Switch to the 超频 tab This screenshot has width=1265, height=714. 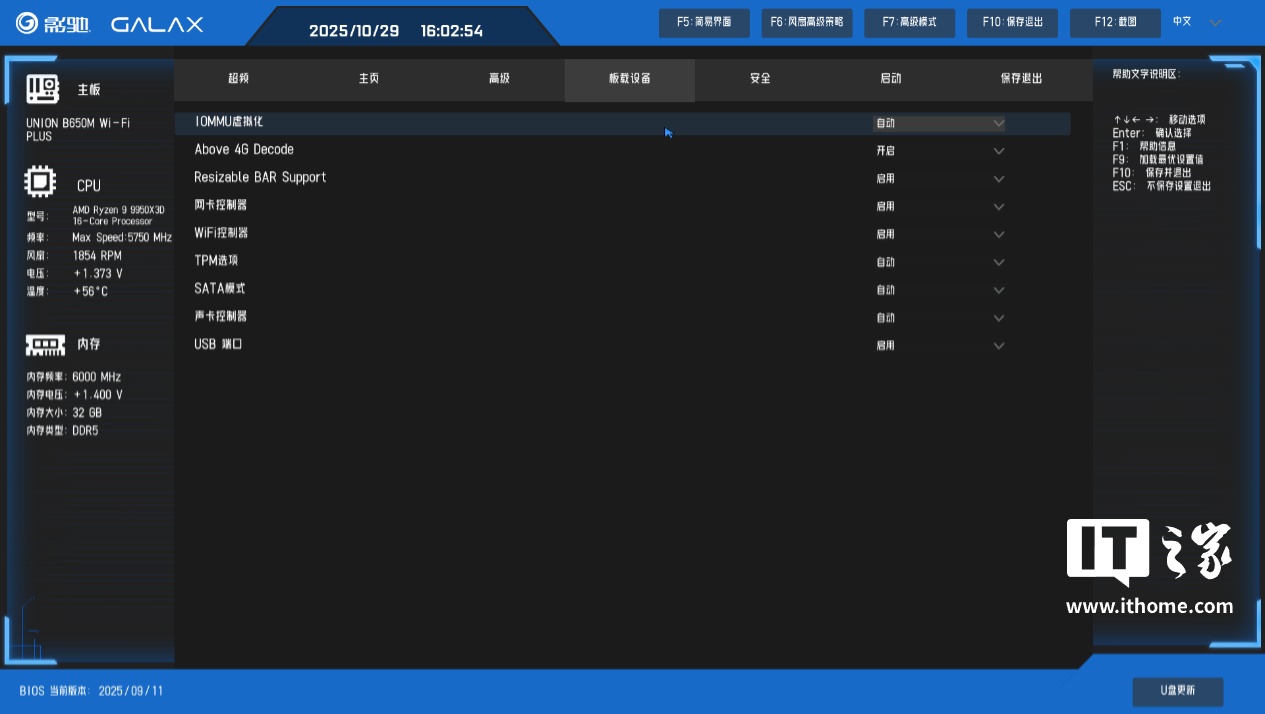point(238,79)
